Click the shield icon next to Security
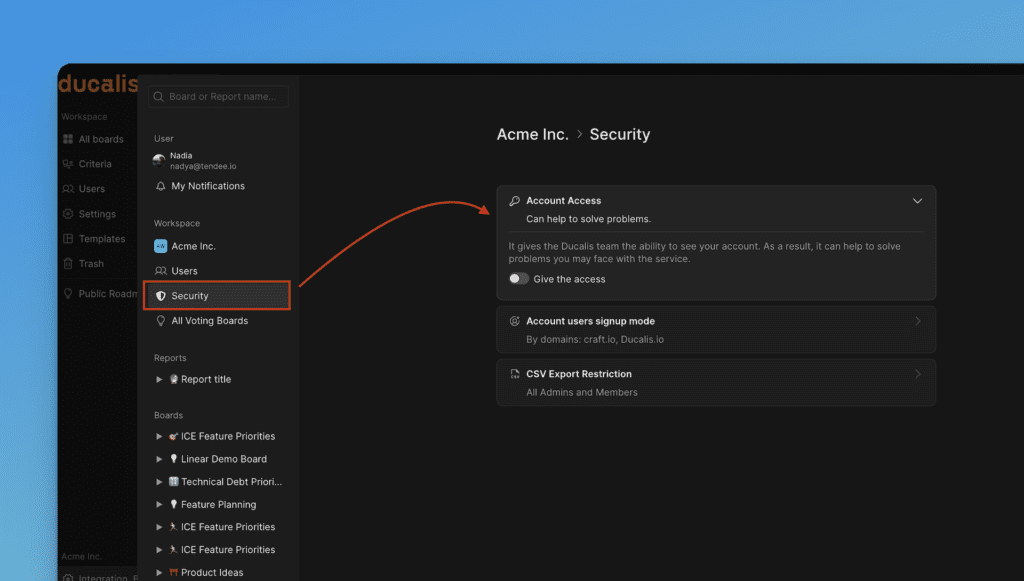The height and width of the screenshot is (581, 1024). coord(160,296)
